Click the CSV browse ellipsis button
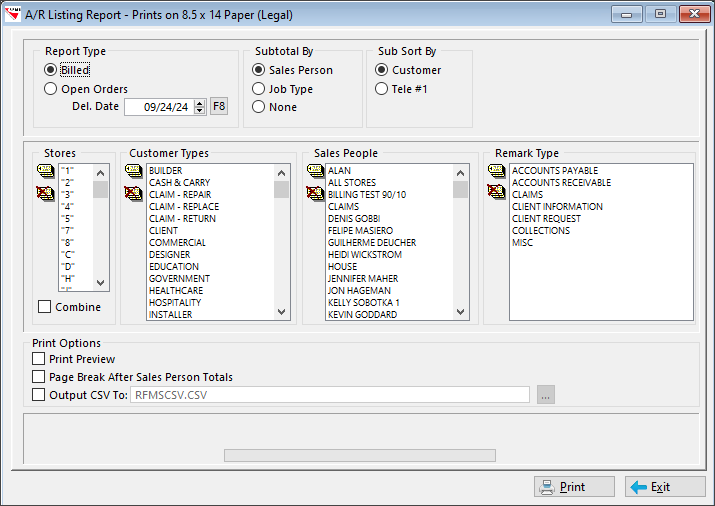Viewport: 715px width, 506px height. click(546, 395)
